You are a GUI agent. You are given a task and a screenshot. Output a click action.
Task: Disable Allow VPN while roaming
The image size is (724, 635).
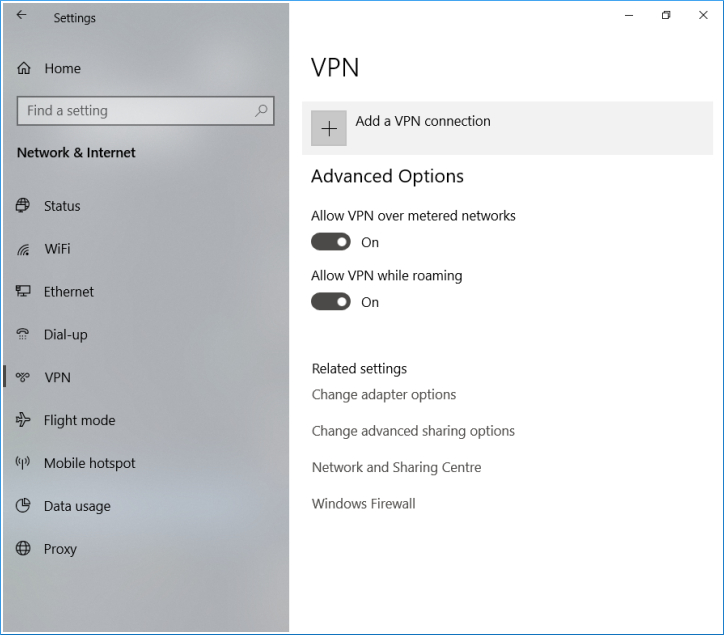coord(331,302)
